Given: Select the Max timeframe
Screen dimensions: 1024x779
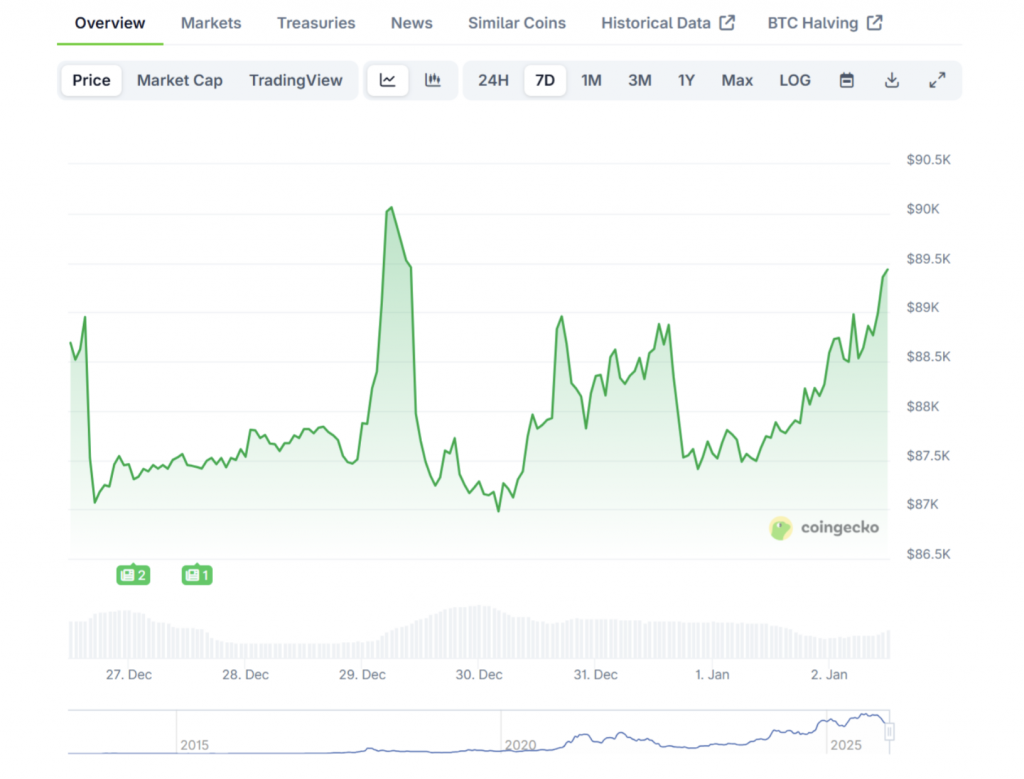Looking at the screenshot, I should click(x=737, y=80).
